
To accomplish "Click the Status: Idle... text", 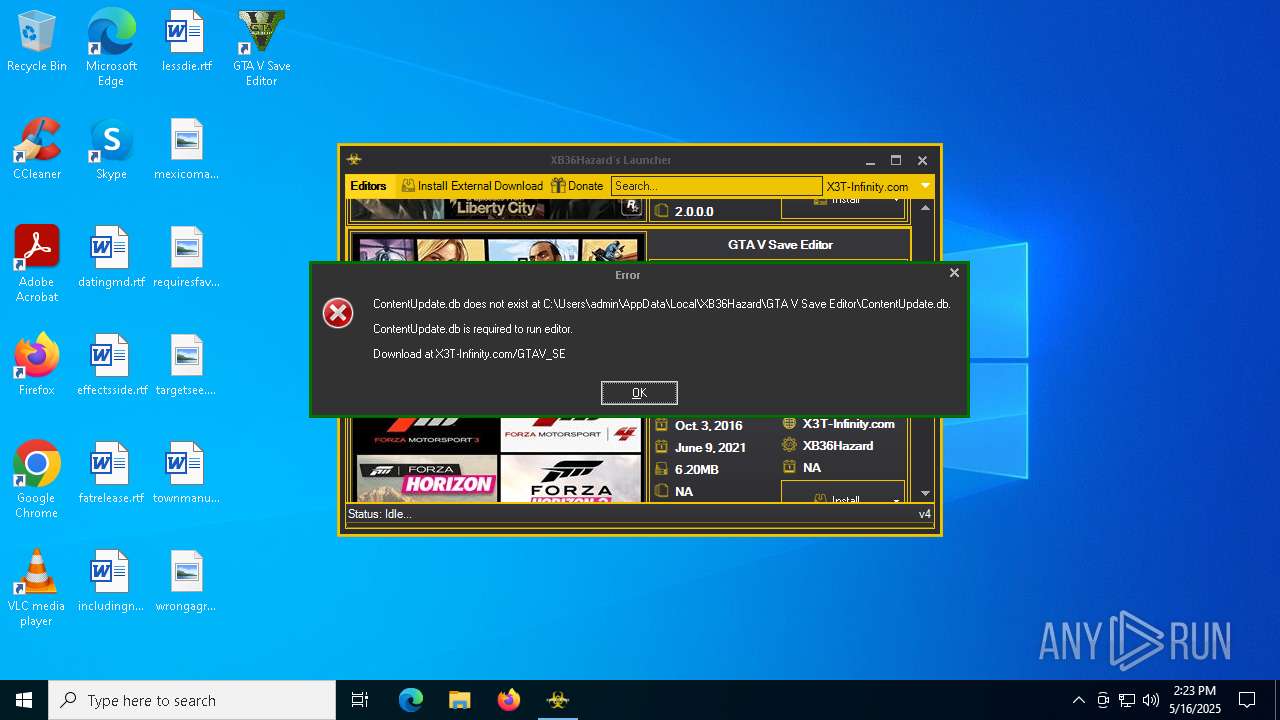I will (x=379, y=514).
